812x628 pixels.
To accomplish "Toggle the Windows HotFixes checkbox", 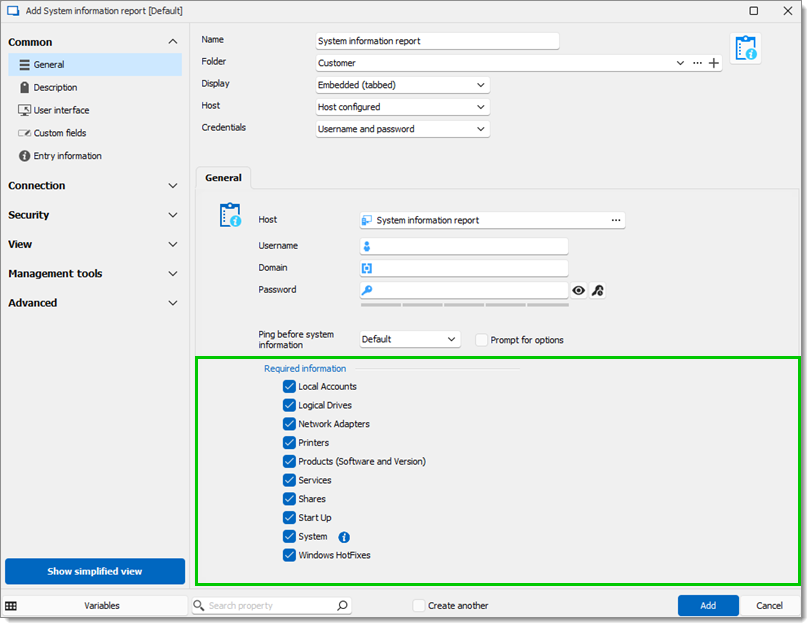I will click(x=289, y=556).
